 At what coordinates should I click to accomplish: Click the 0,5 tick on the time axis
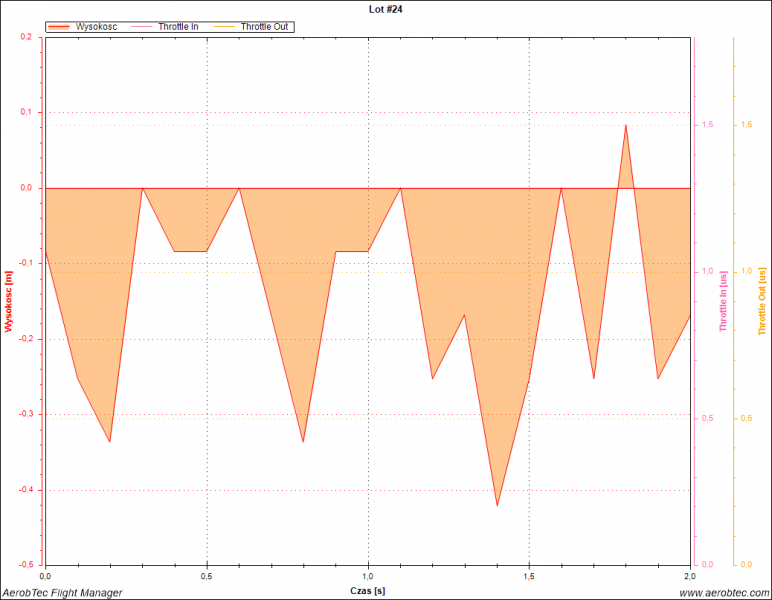pos(207,577)
